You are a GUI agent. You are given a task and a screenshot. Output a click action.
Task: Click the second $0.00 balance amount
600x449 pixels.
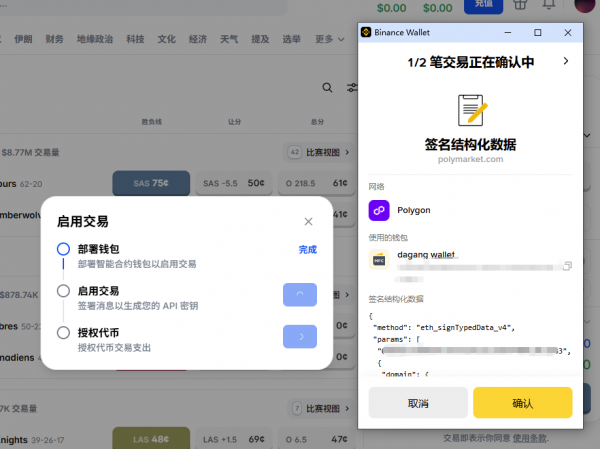tap(437, 8)
